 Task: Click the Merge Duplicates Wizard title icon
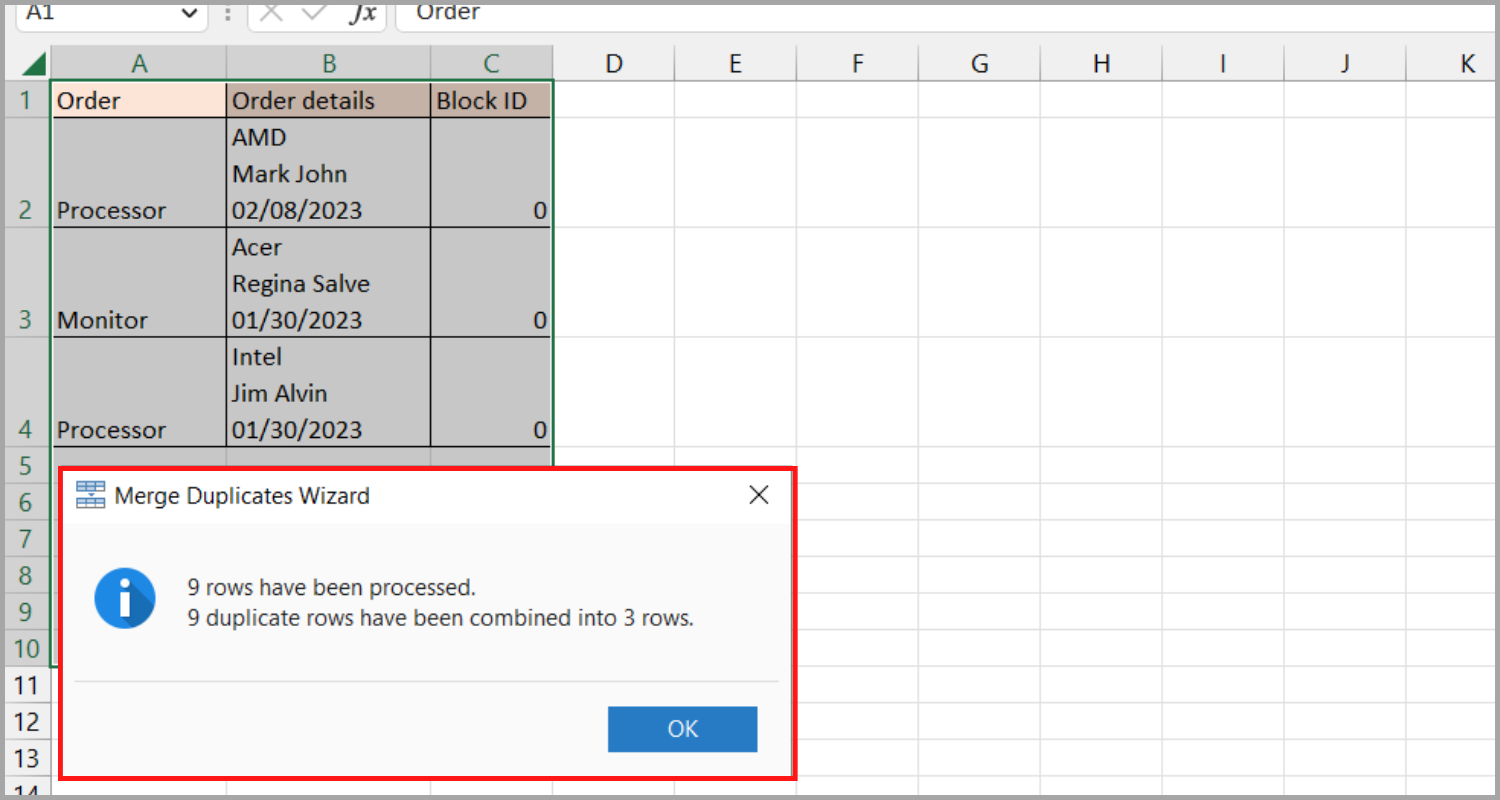click(x=91, y=495)
